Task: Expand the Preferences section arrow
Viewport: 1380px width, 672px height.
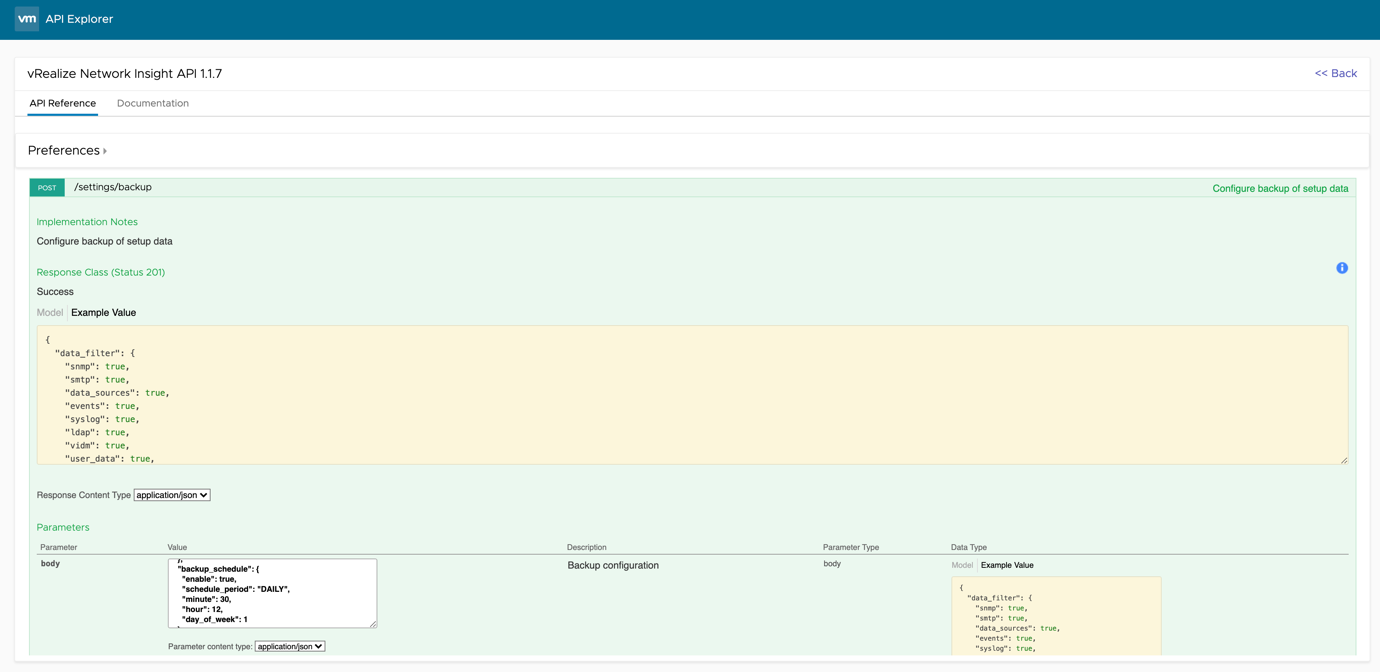Action: [105, 151]
